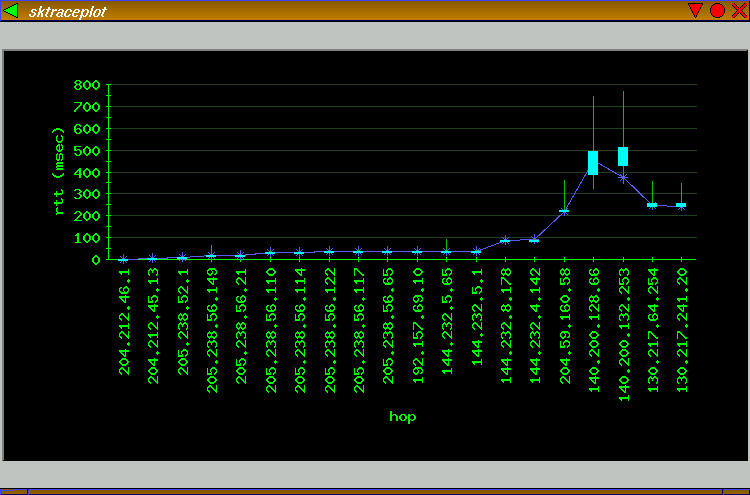Click the data marker at hop 204.59.160.58
750x495 pixels.
click(564, 211)
